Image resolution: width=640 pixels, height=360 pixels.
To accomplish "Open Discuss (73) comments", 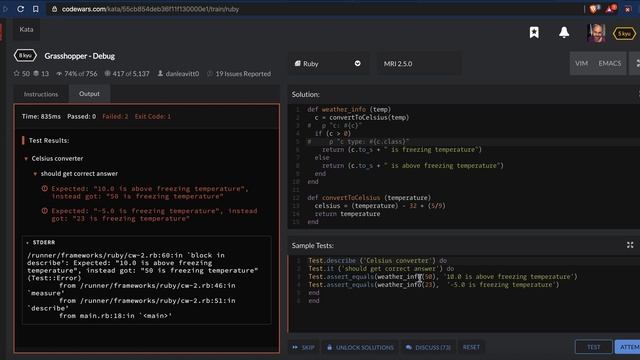I will 428,347.
